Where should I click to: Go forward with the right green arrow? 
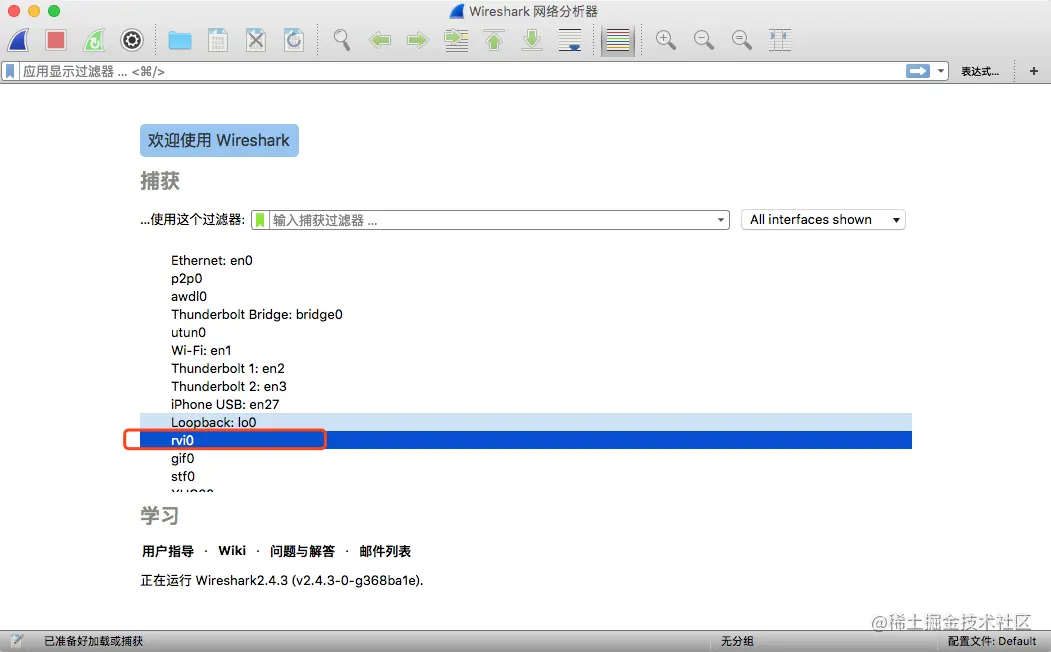tap(418, 40)
